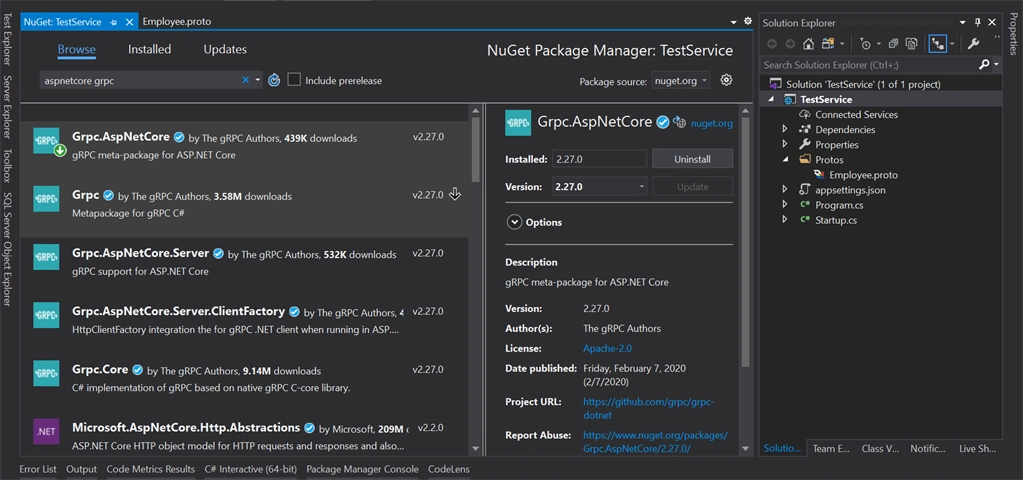Click the Pending Changes Filter clock icon

pos(866,44)
